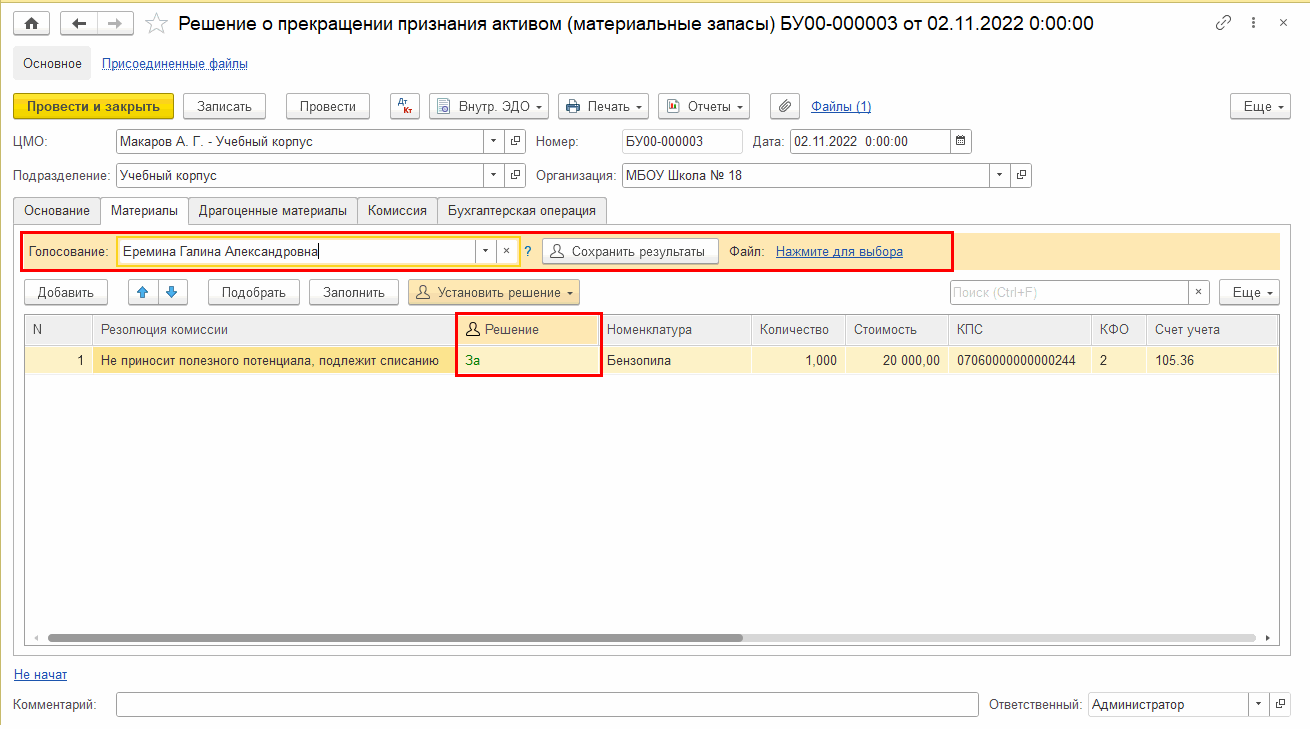The height and width of the screenshot is (729, 1310).
Task: Open the Установить решение dropdown
Action: (x=494, y=292)
